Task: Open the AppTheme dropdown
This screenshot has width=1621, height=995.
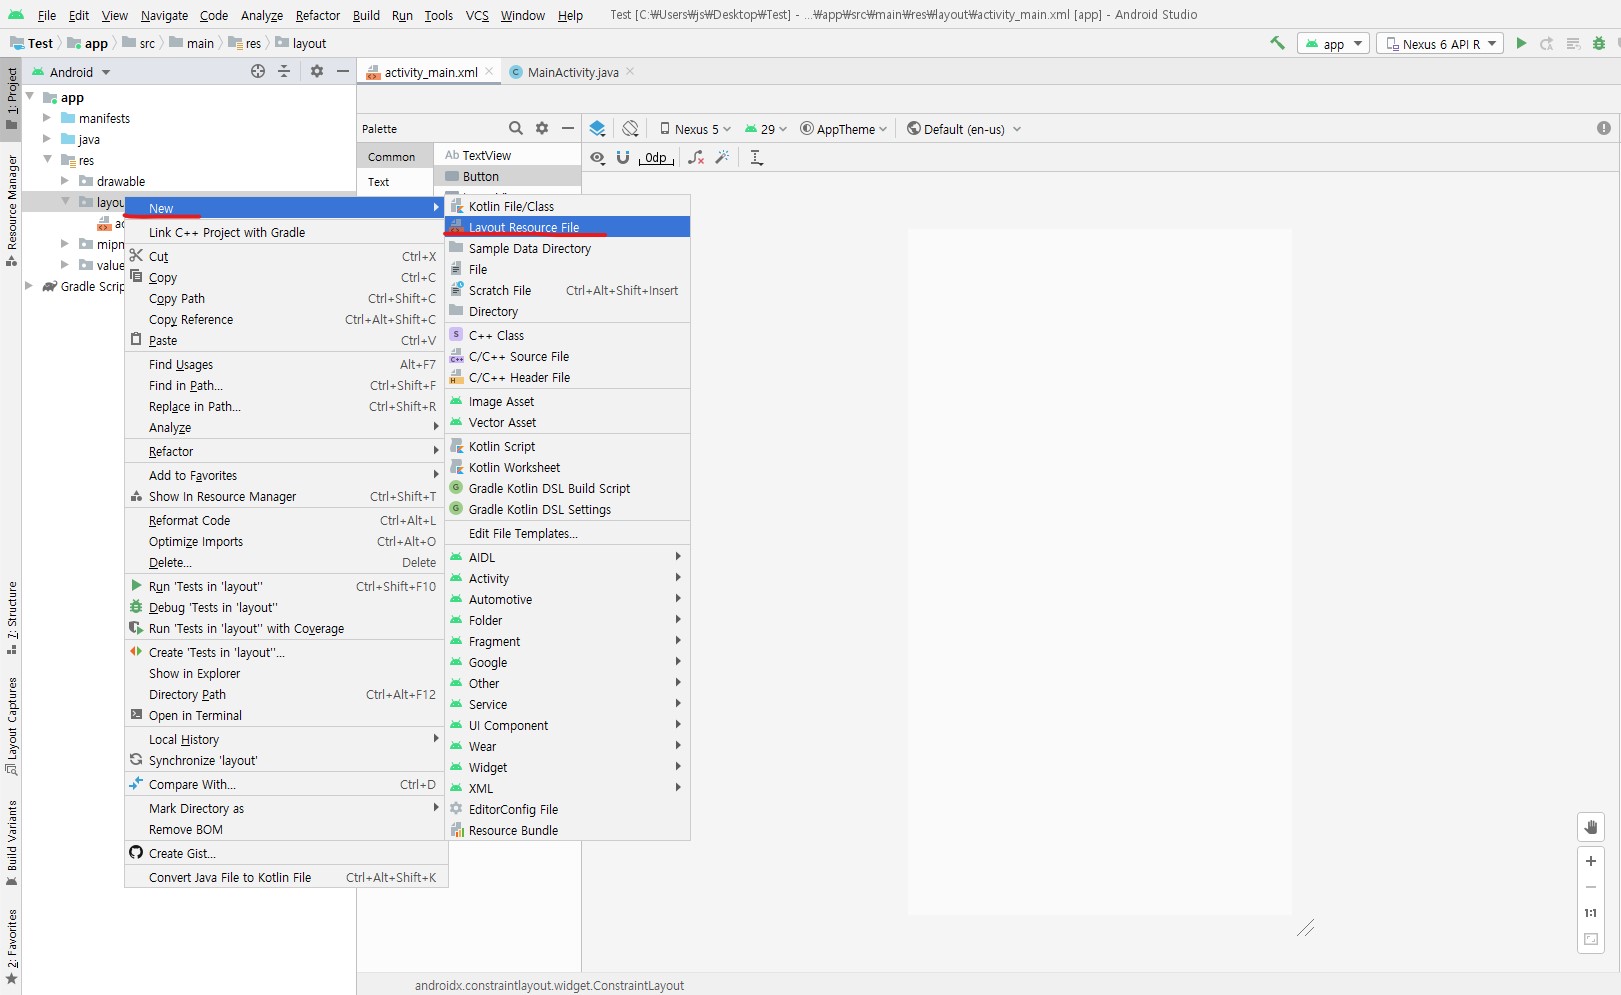Action: pyautogui.click(x=844, y=129)
